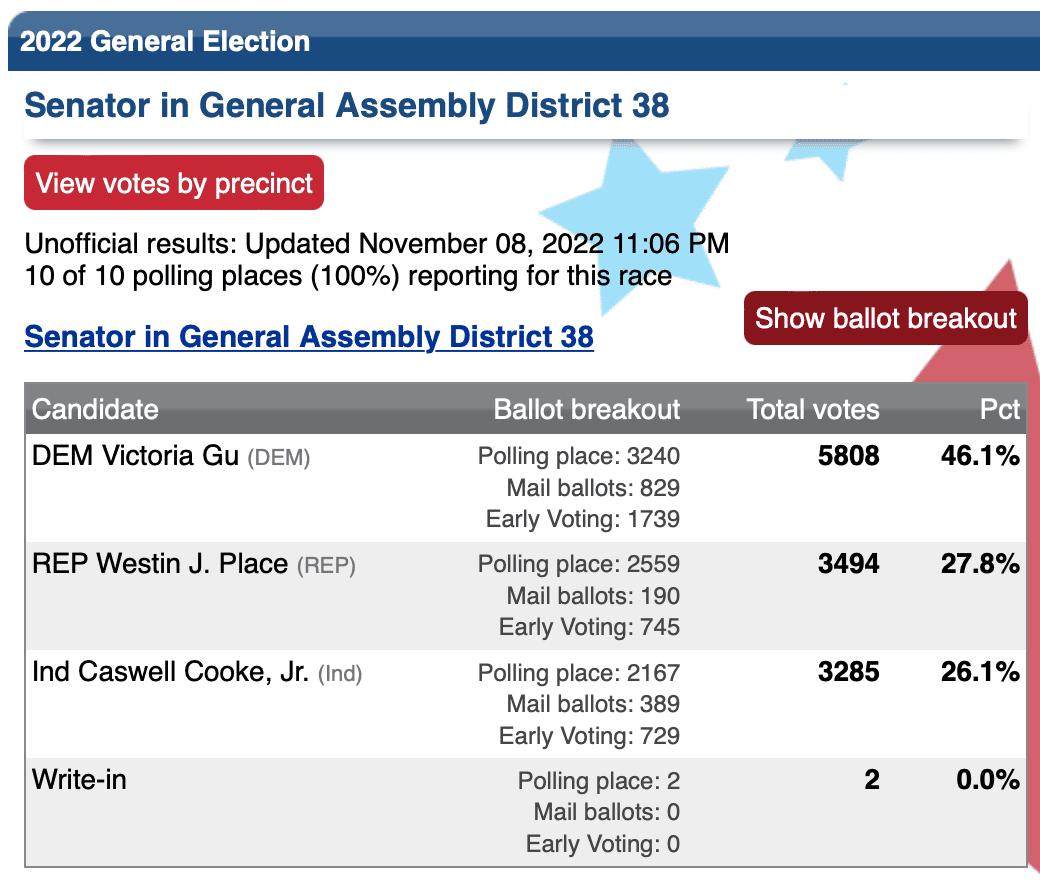Select the 2022 General Election header bar

tap(524, 41)
